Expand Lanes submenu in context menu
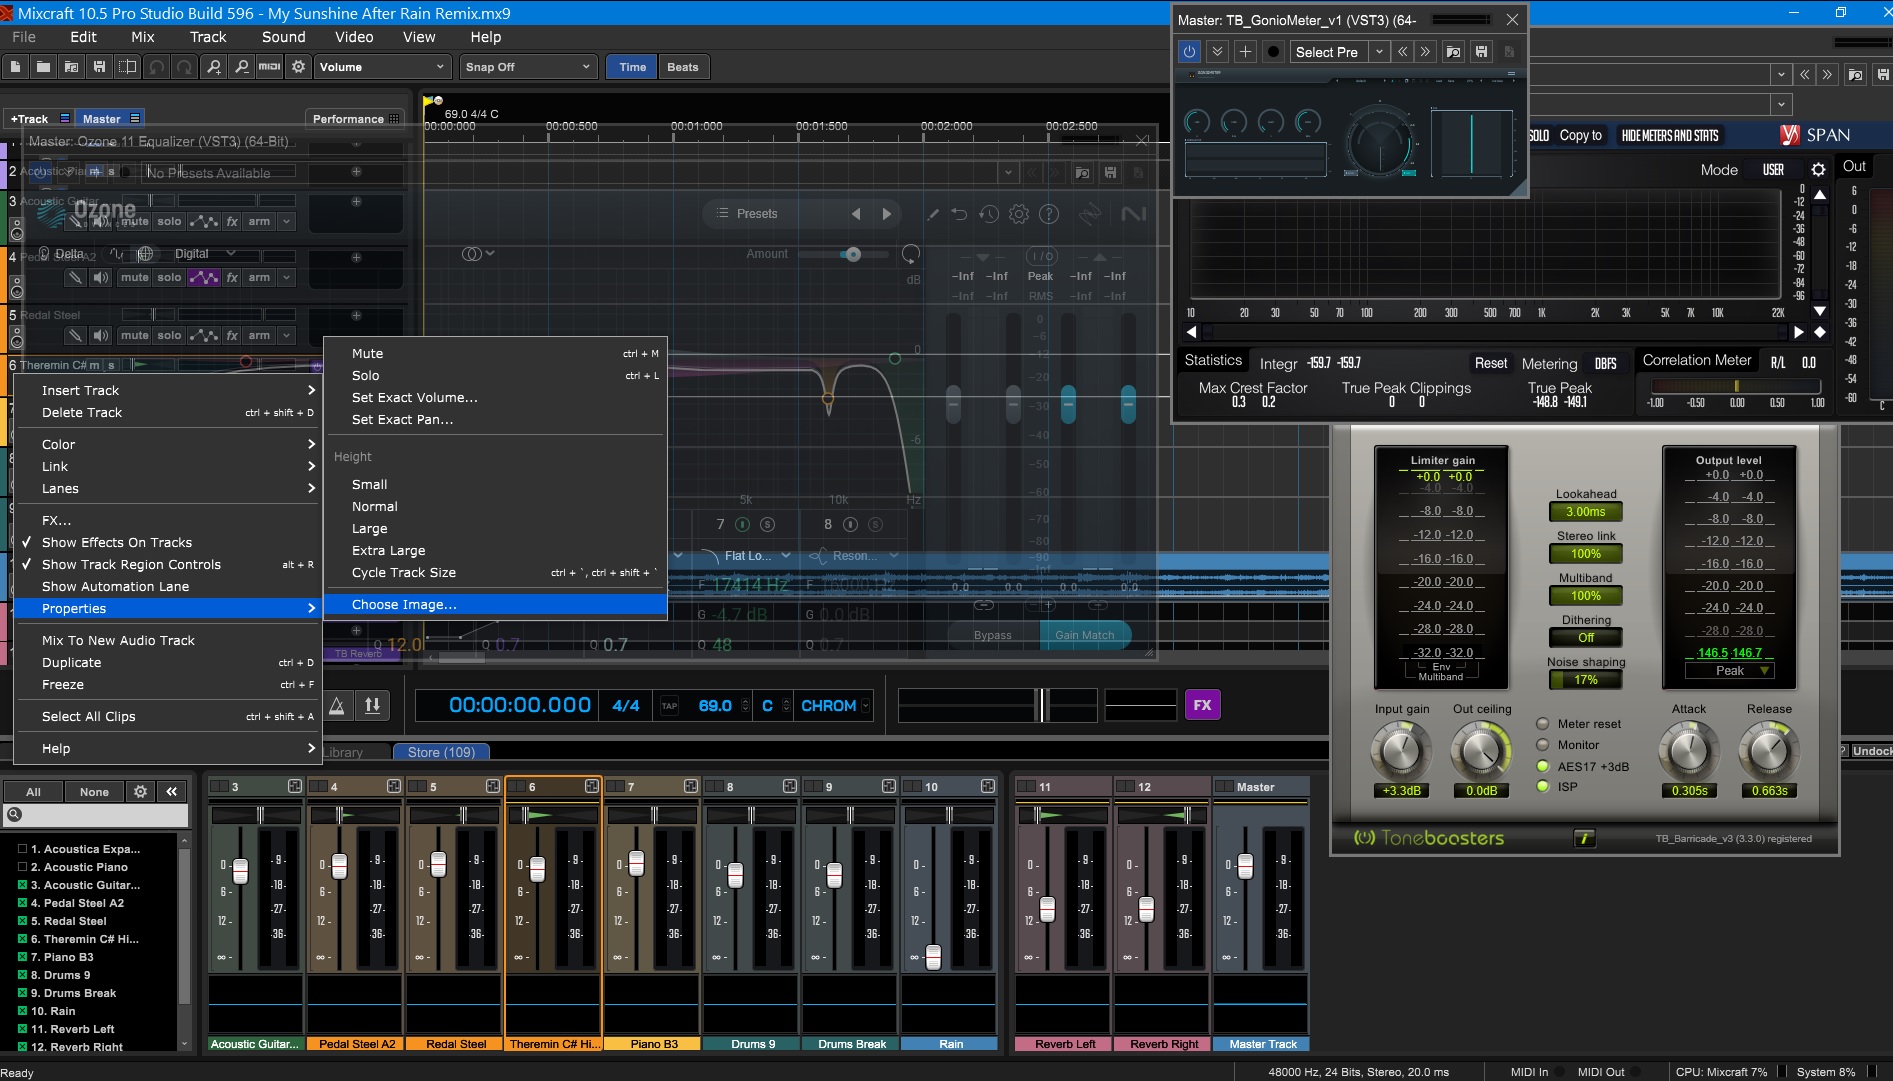Screen dimensions: 1893x1081 pos(168,489)
